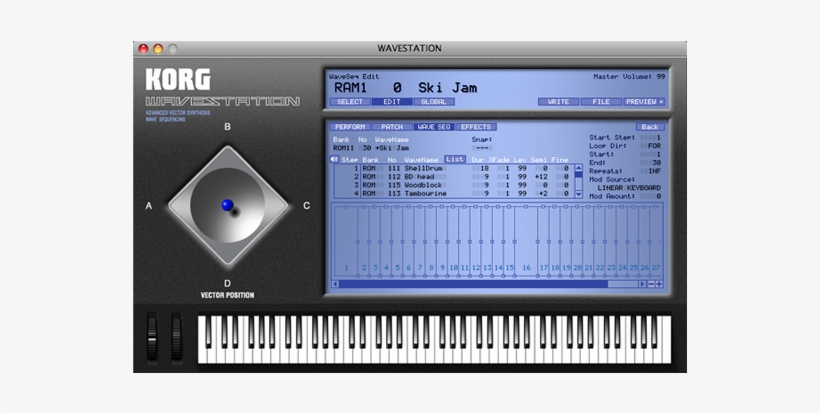This screenshot has height=413, width=820.
Task: Select timeline step 1
Action: 346,268
